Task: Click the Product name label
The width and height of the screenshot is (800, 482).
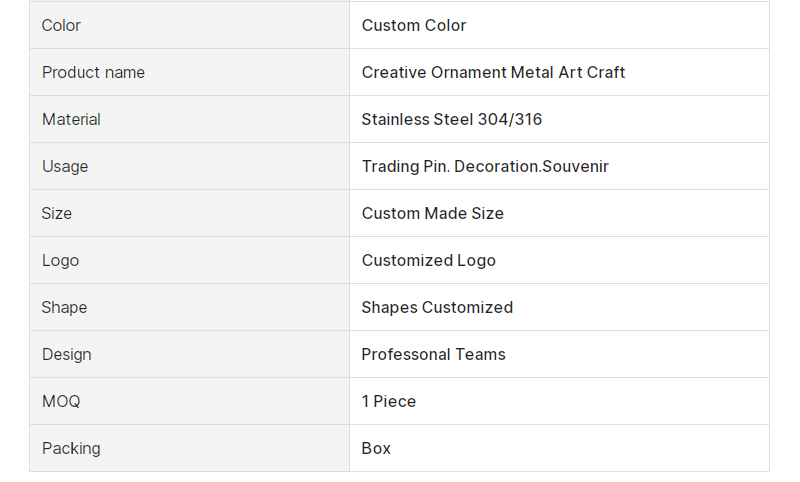Action: click(93, 72)
